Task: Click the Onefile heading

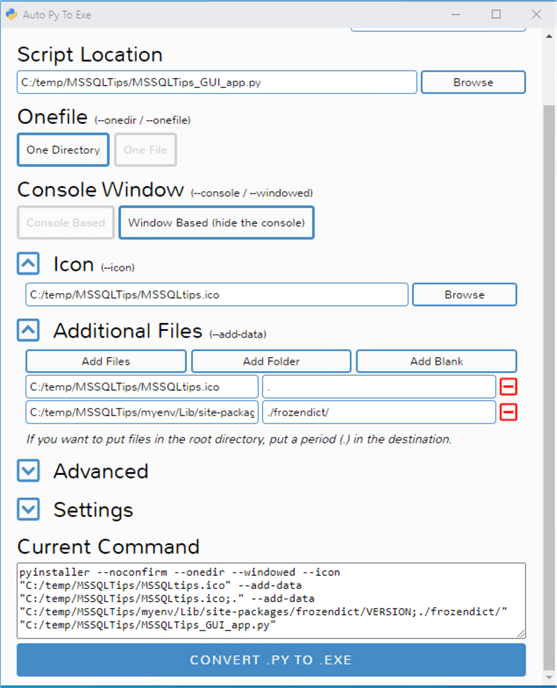Action: [52, 117]
